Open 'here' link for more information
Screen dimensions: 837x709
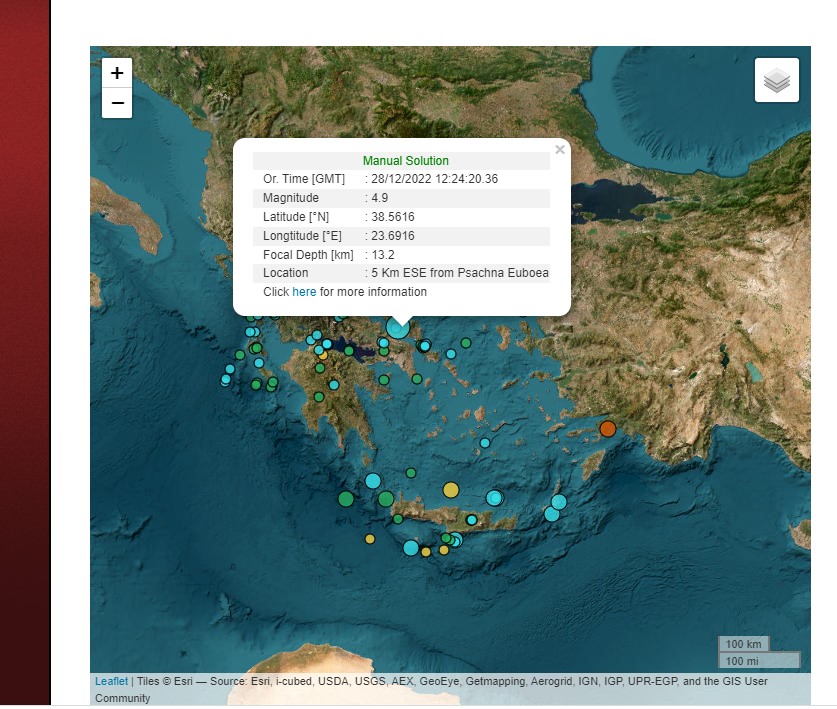coord(304,292)
